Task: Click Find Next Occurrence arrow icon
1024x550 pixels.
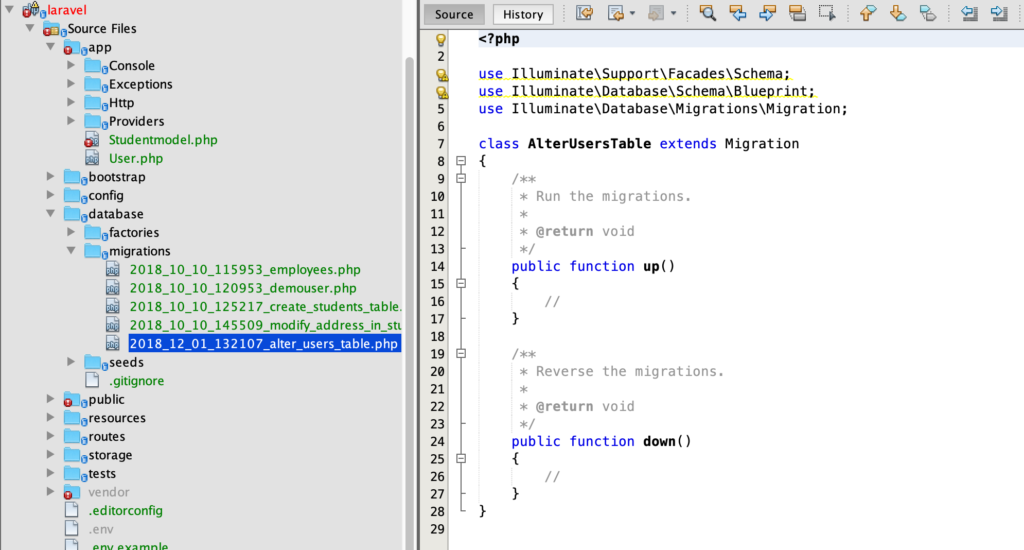Action: click(x=767, y=14)
